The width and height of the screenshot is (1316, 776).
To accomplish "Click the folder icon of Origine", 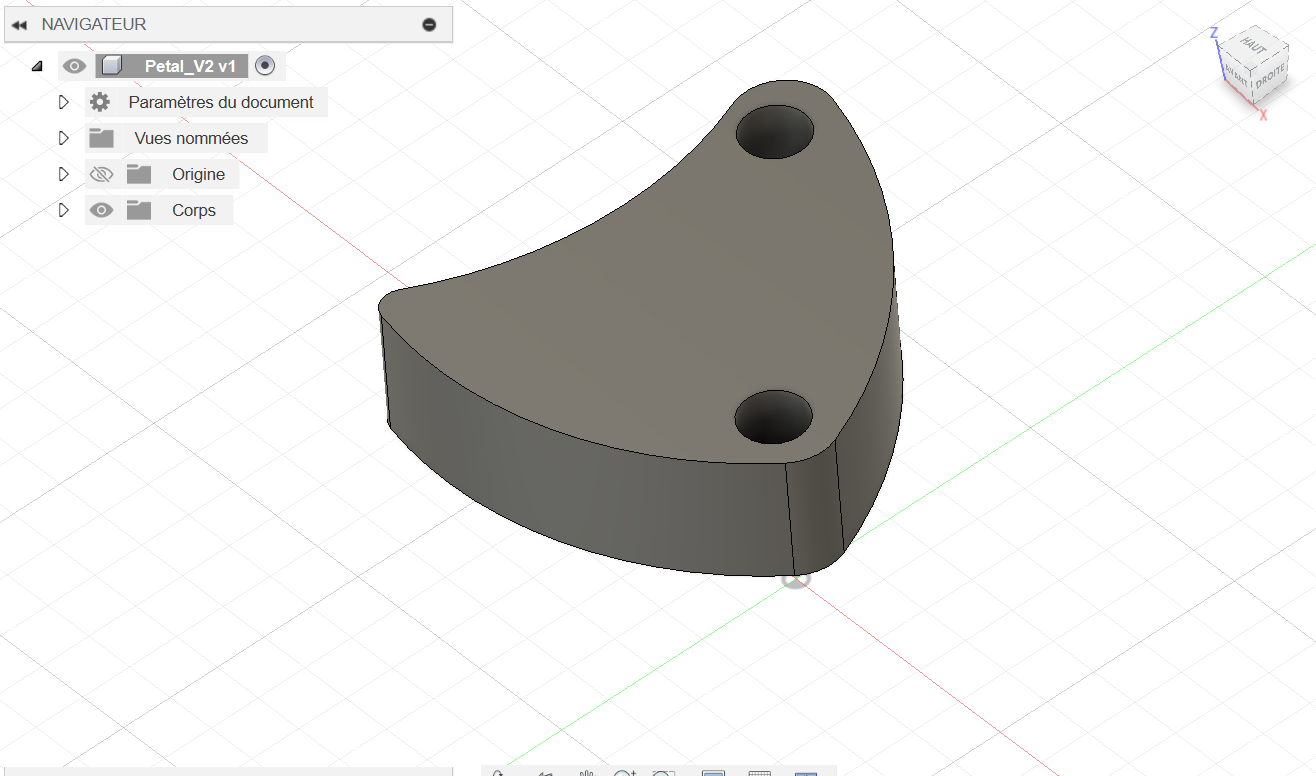I will [139, 174].
